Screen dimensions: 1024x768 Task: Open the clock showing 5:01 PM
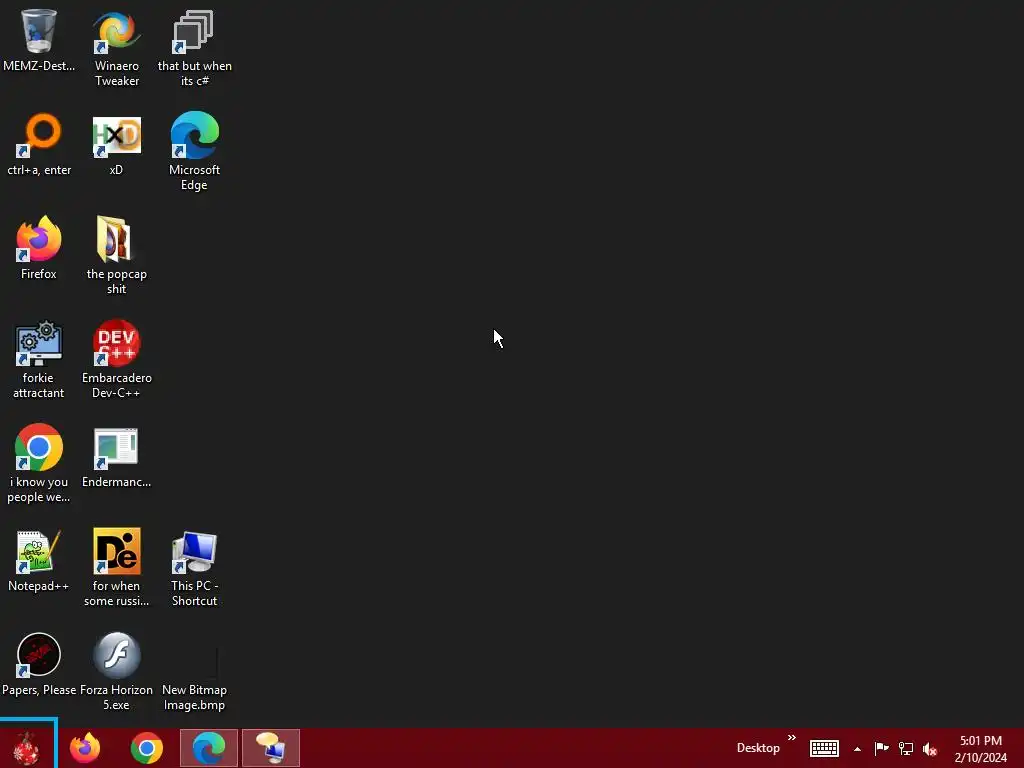click(981, 749)
